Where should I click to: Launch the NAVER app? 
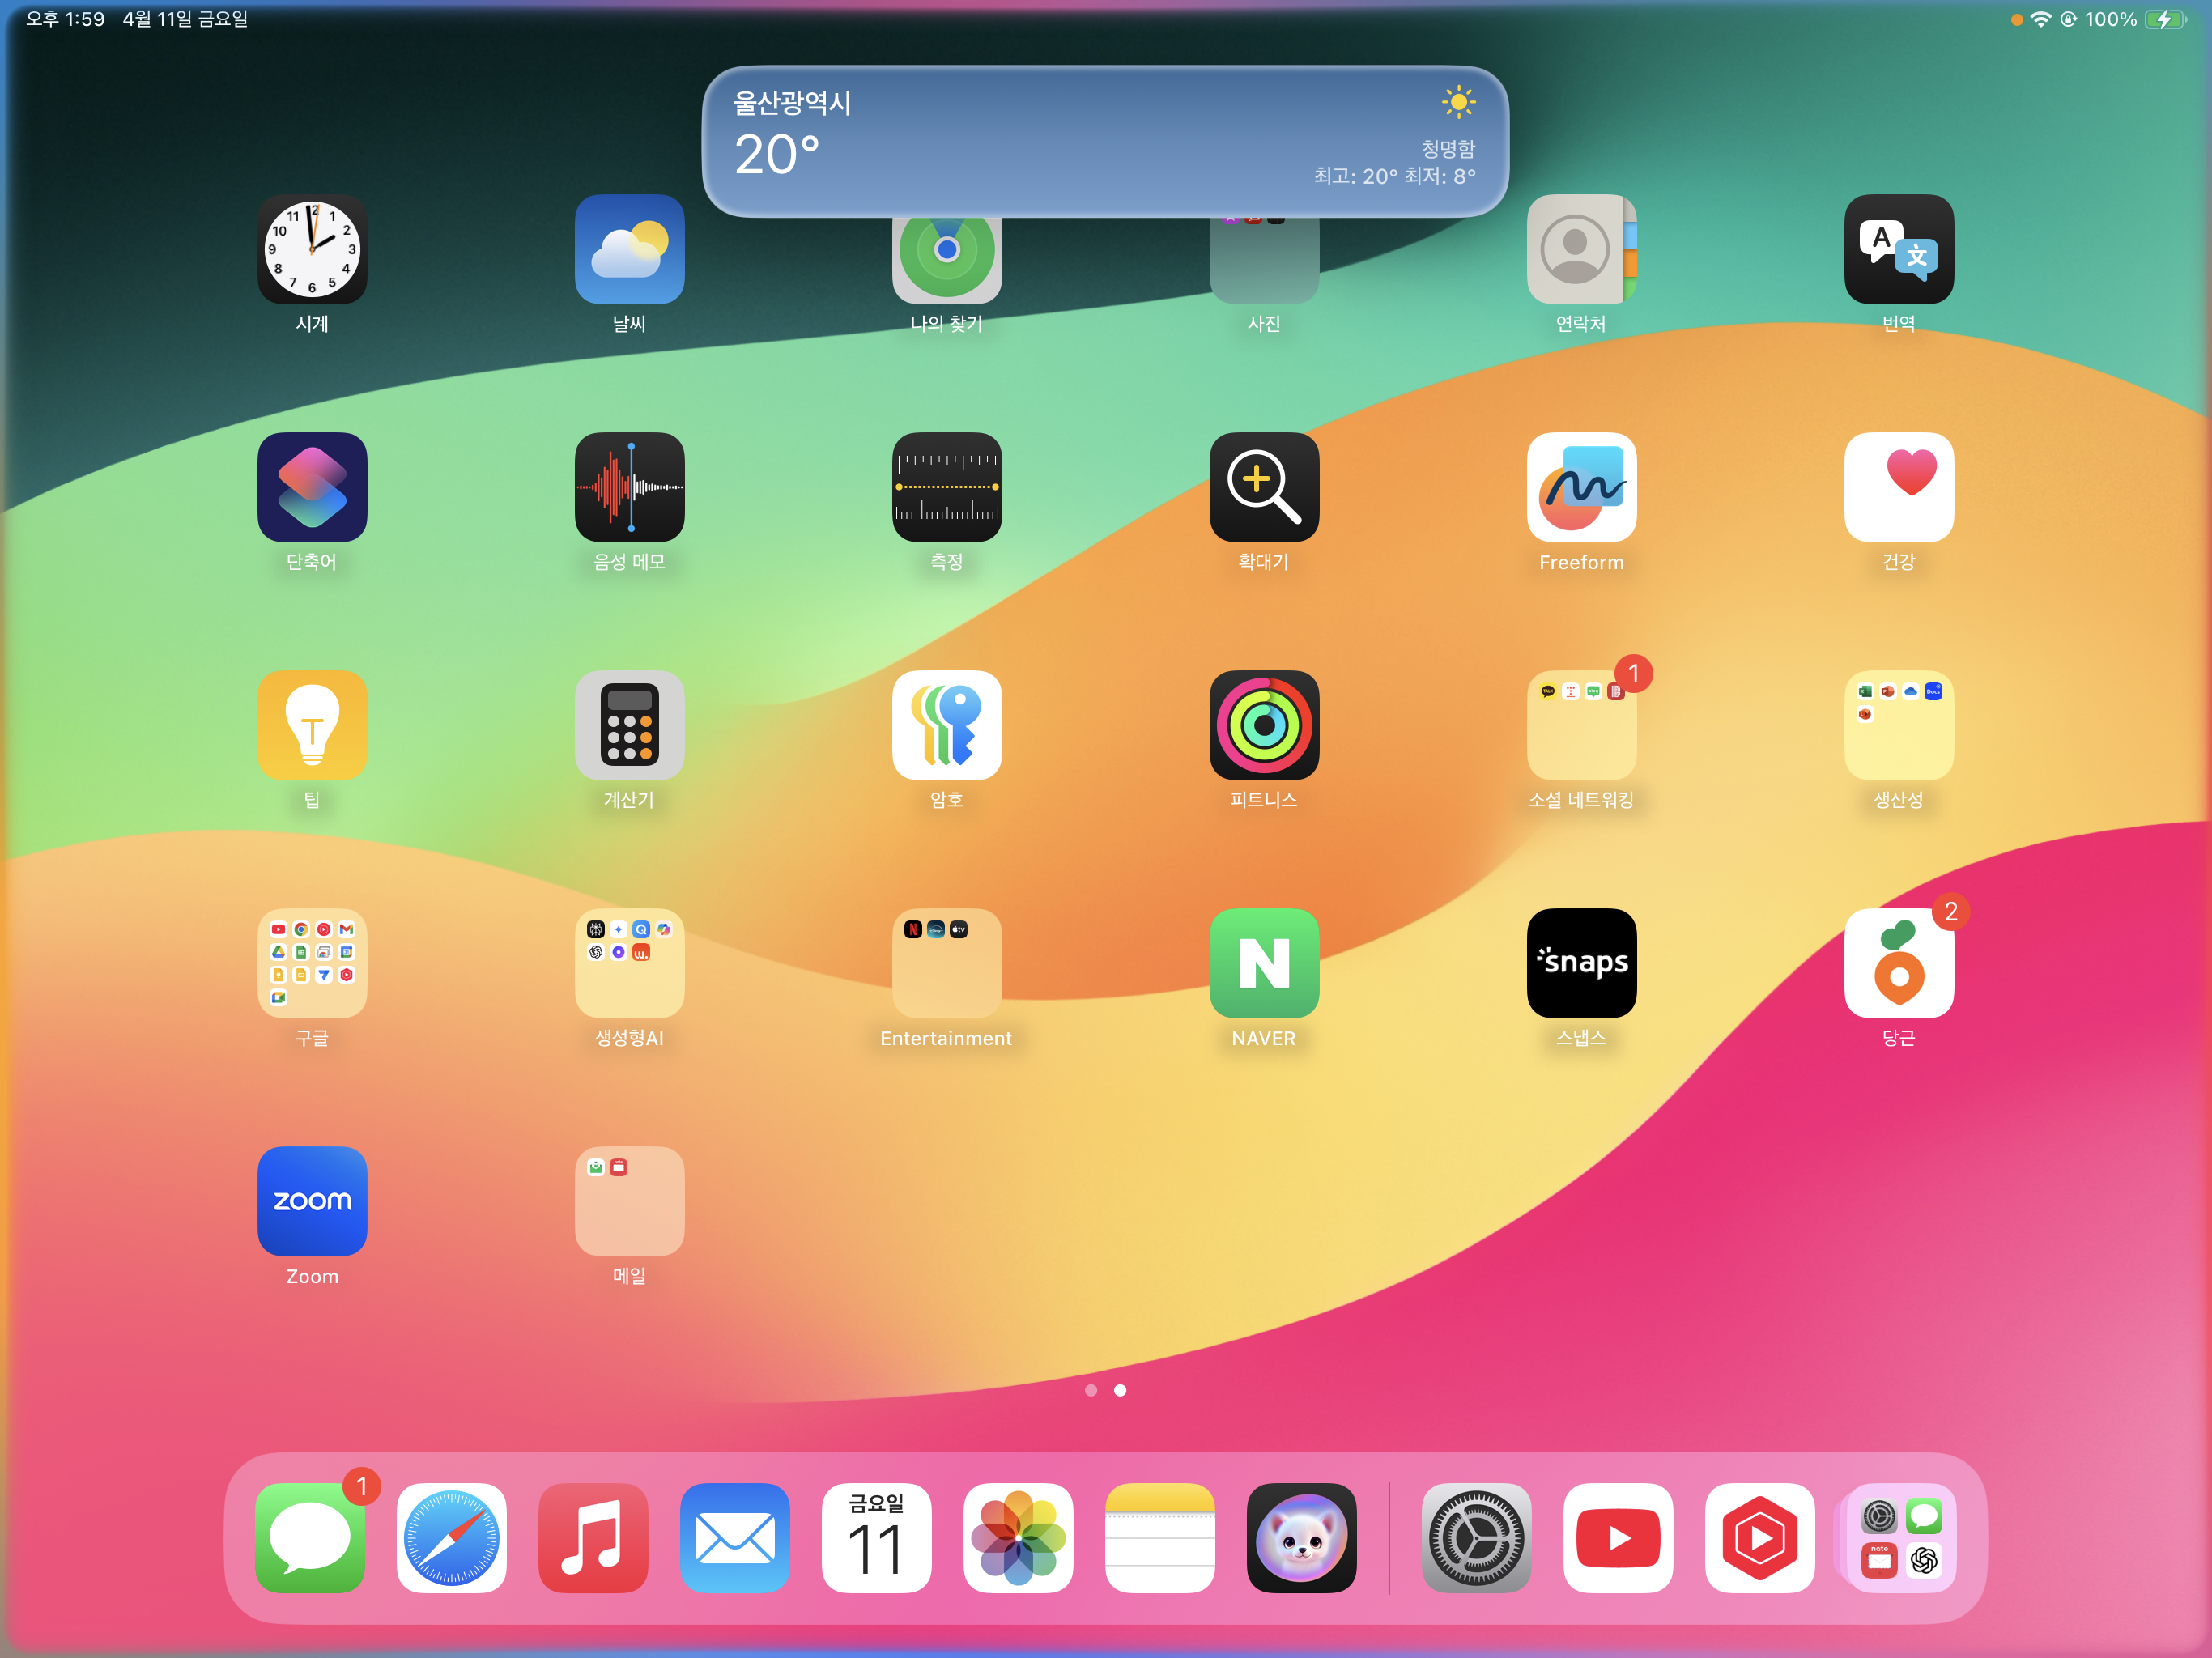coord(1264,963)
